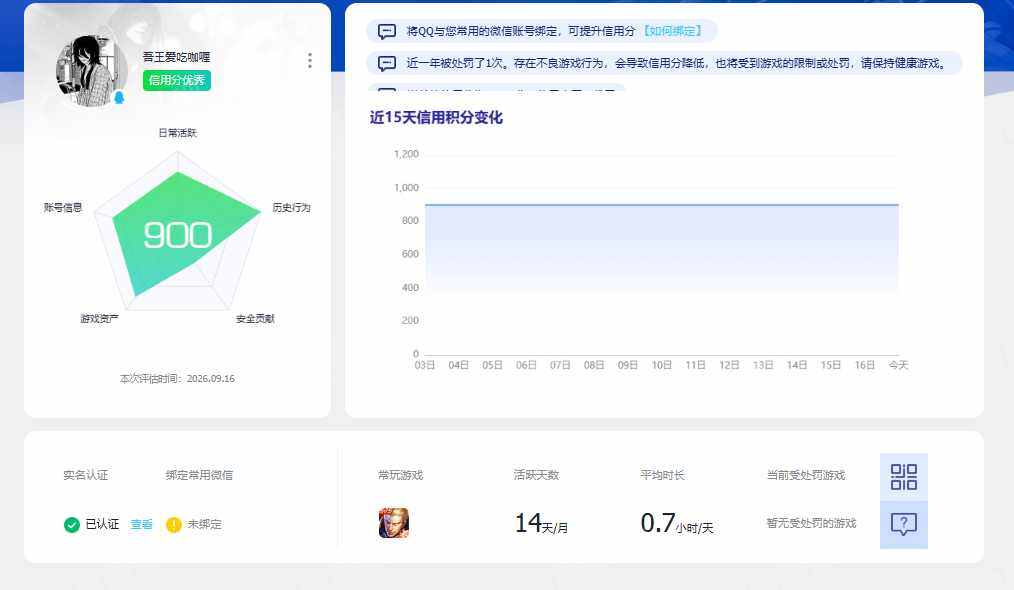Click the QQ penguin badge on the avatar

pyautogui.click(x=119, y=98)
